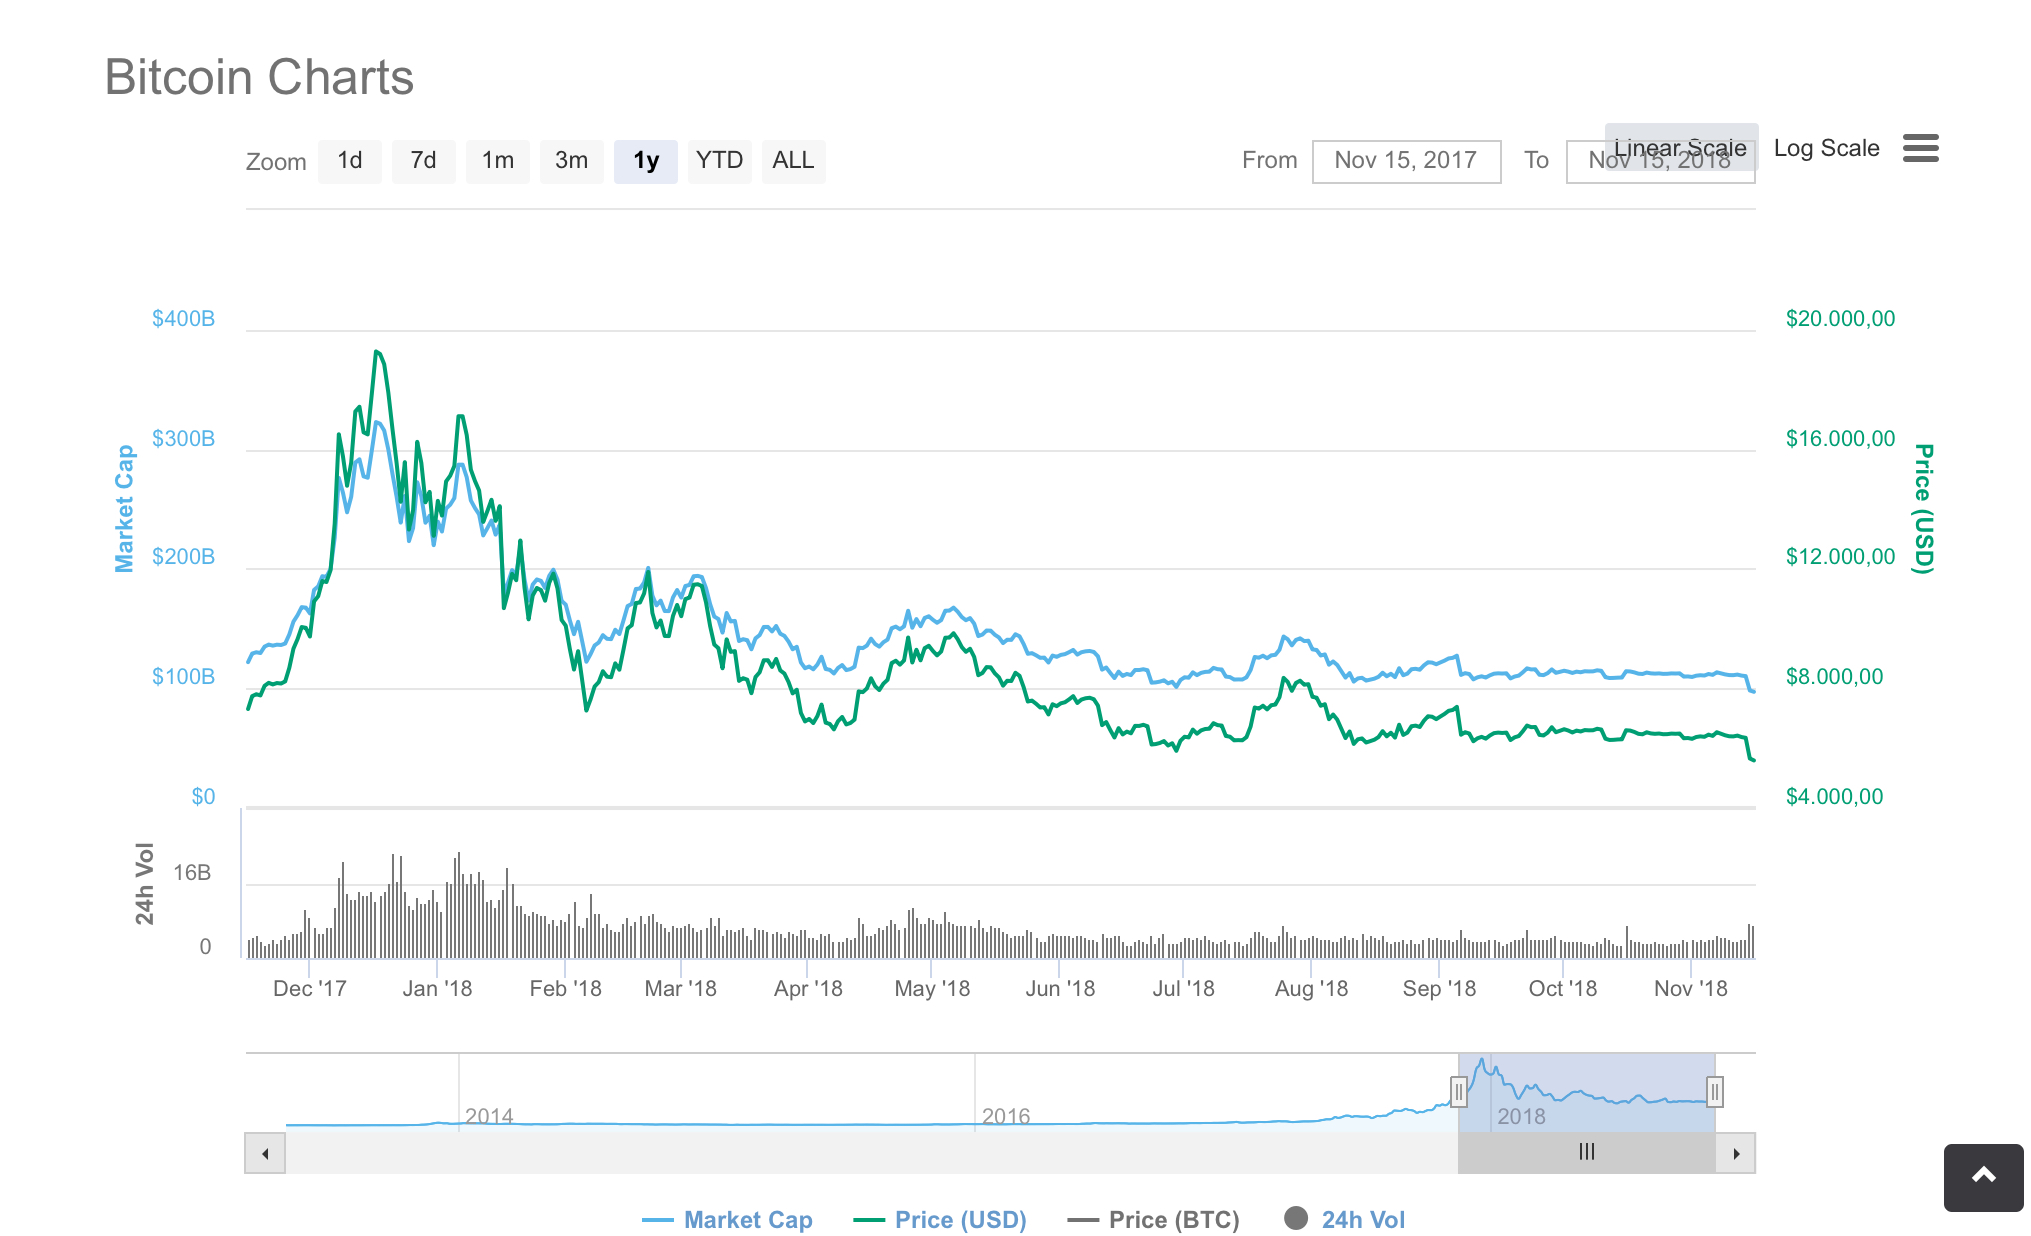Set zoom to 1d
This screenshot has height=1236, width=2031.
coord(350,161)
